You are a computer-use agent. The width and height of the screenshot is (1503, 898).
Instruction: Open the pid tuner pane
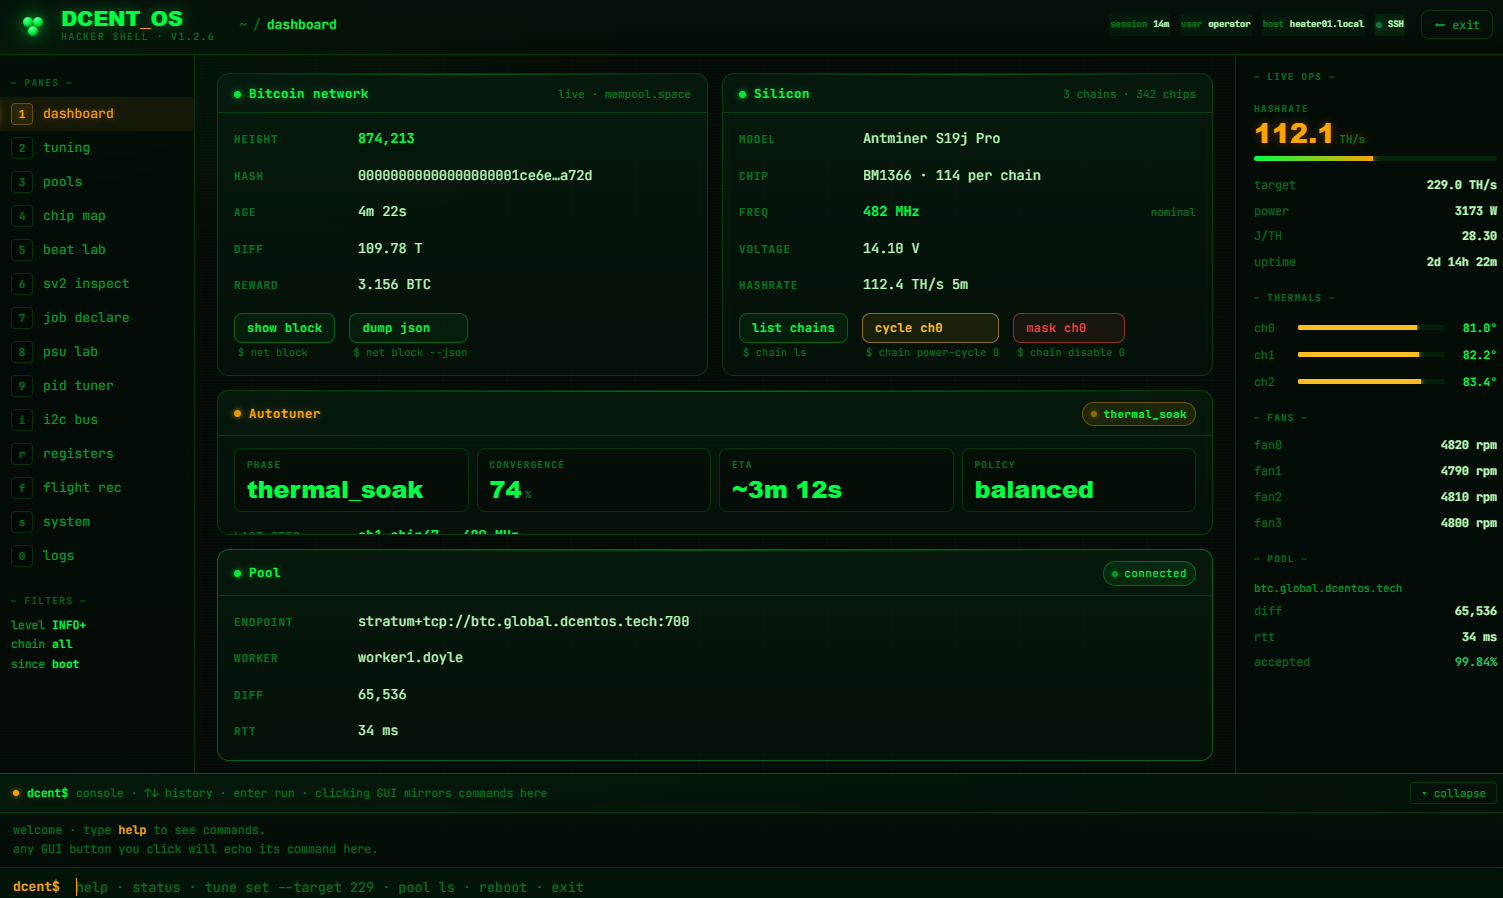pyautogui.click(x=97, y=386)
